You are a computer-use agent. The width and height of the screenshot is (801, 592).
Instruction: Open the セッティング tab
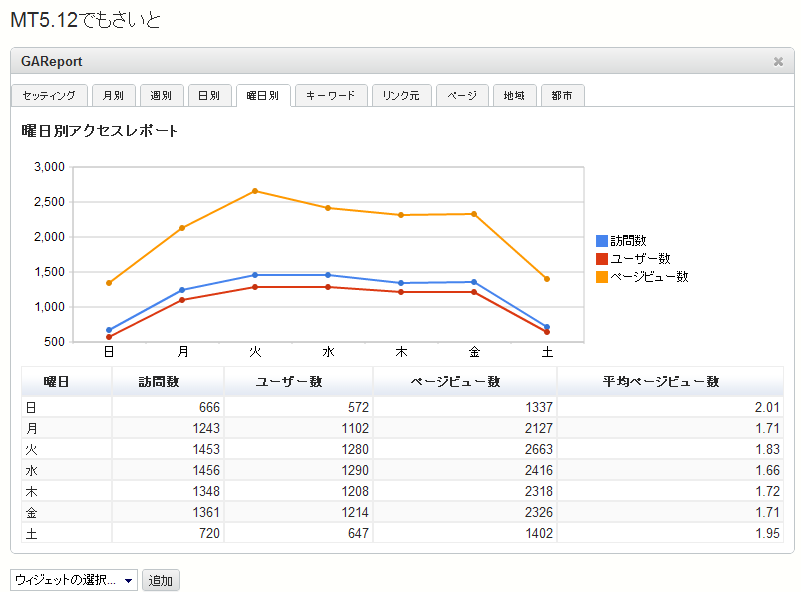49,96
